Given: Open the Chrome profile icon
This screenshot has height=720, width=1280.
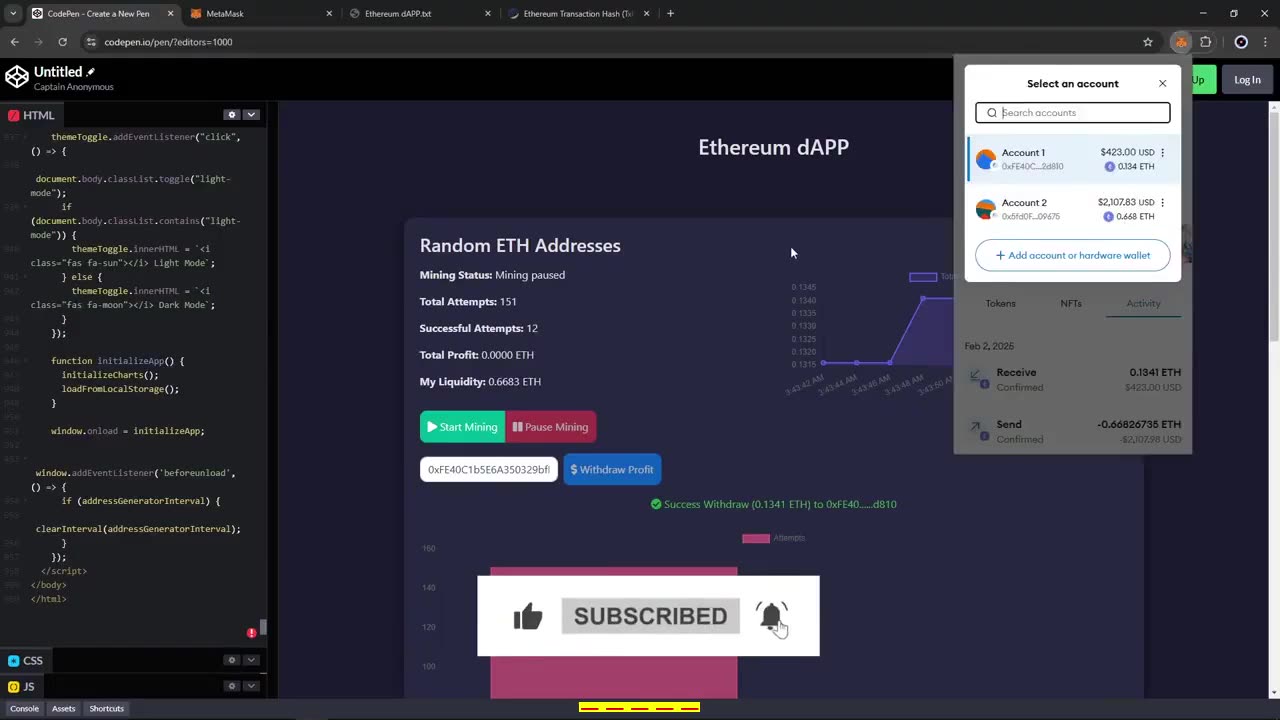Looking at the screenshot, I should click(x=1241, y=42).
